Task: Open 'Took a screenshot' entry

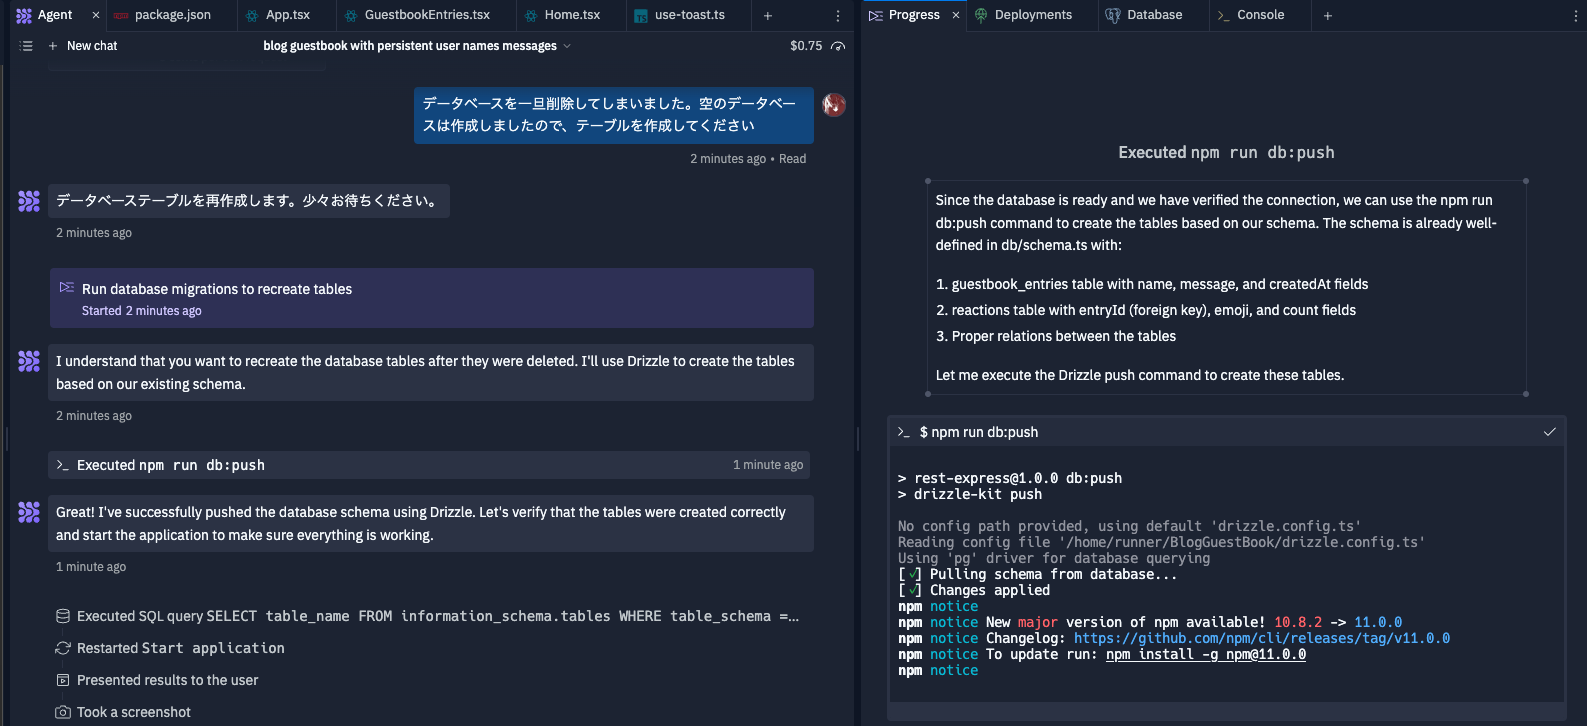Action: 123,712
